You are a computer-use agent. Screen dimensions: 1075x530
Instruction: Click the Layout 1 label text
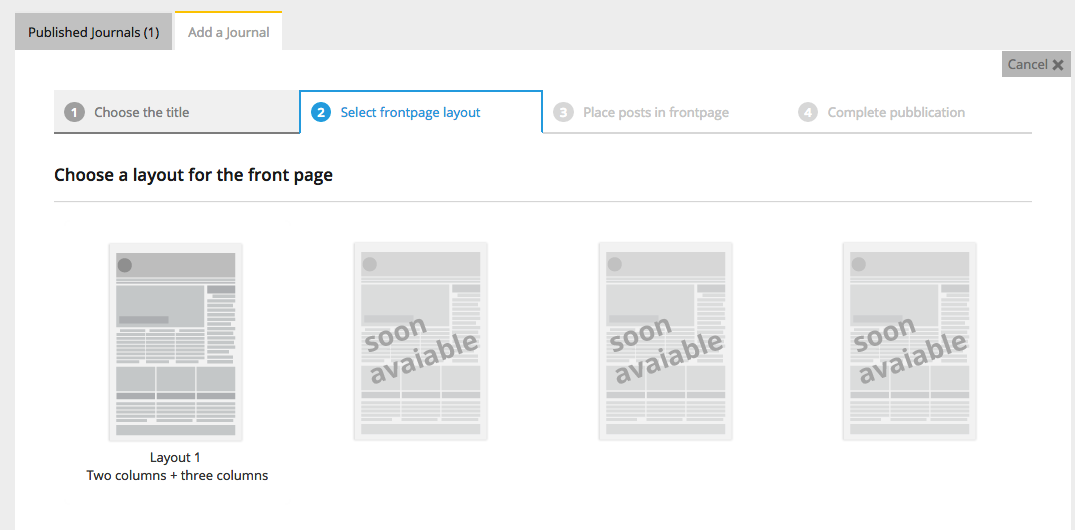pos(176,457)
